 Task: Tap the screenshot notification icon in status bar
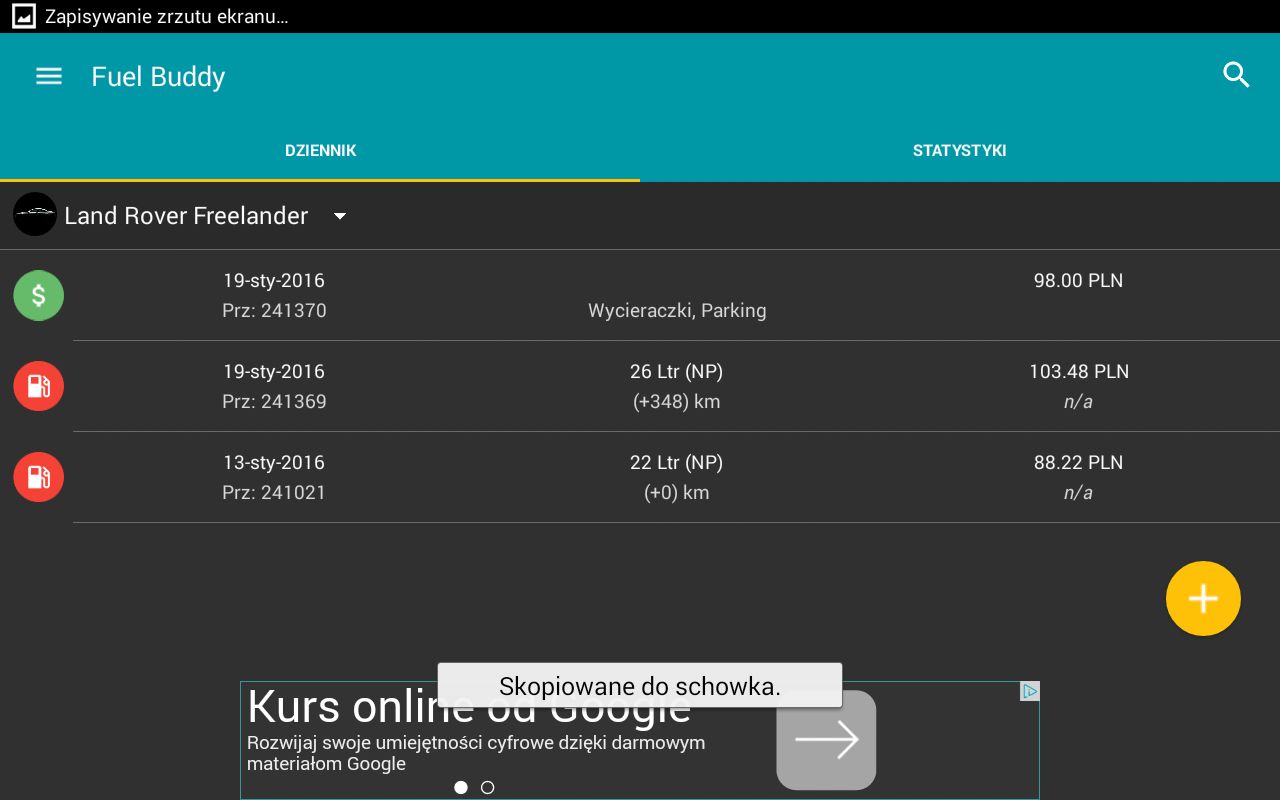(x=23, y=16)
